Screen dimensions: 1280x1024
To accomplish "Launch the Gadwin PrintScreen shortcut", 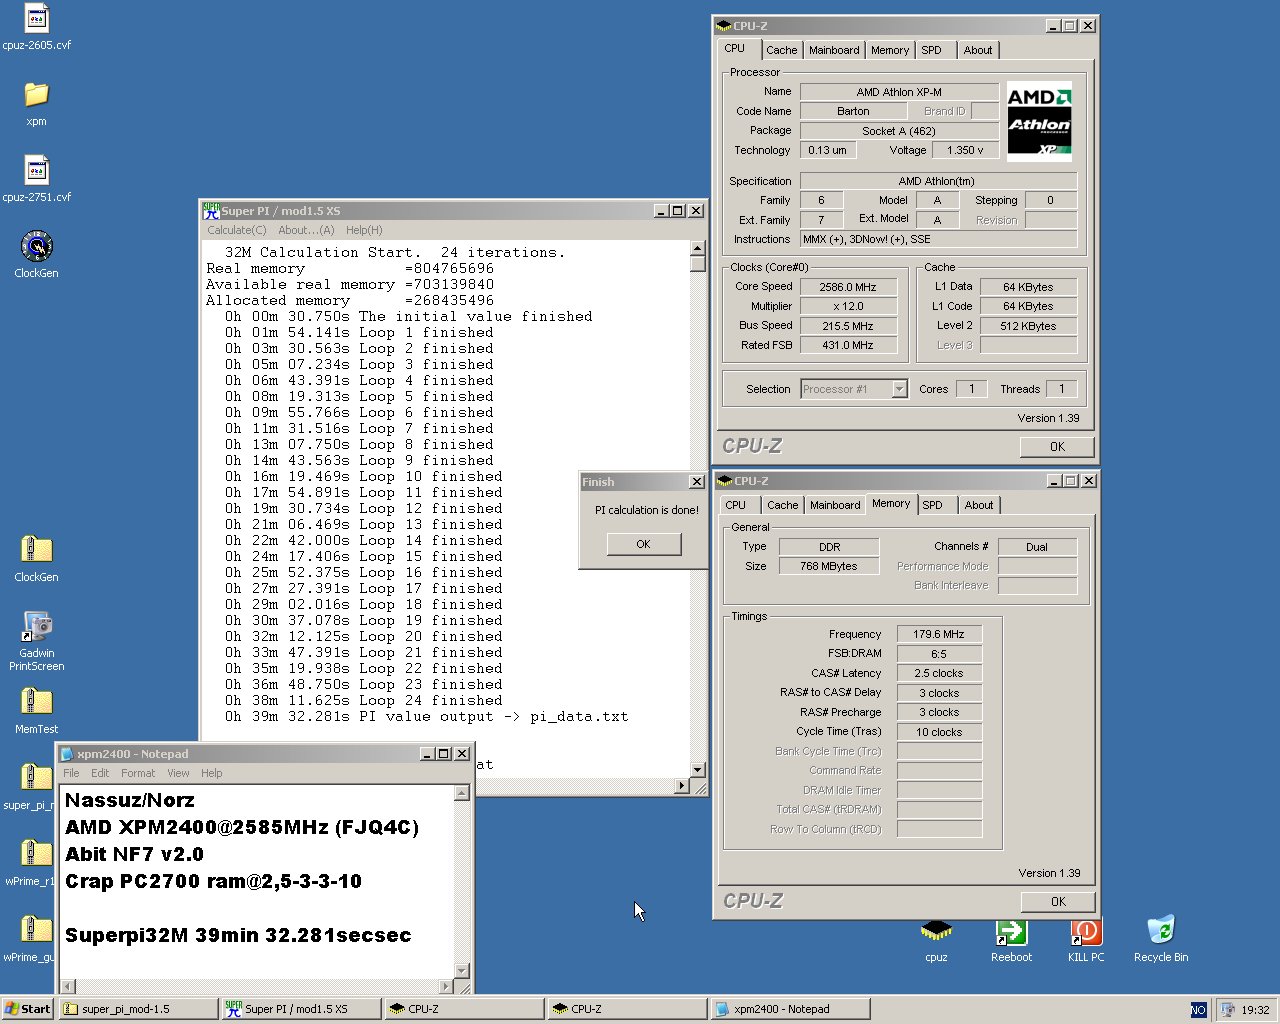I will click(x=37, y=627).
